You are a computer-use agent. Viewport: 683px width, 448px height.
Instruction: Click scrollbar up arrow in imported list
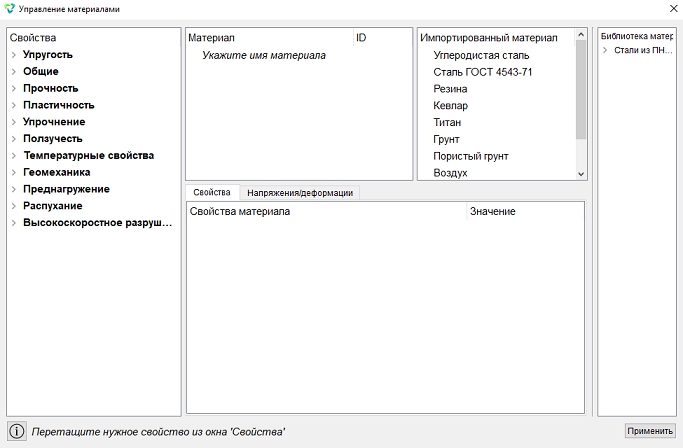tap(581, 34)
